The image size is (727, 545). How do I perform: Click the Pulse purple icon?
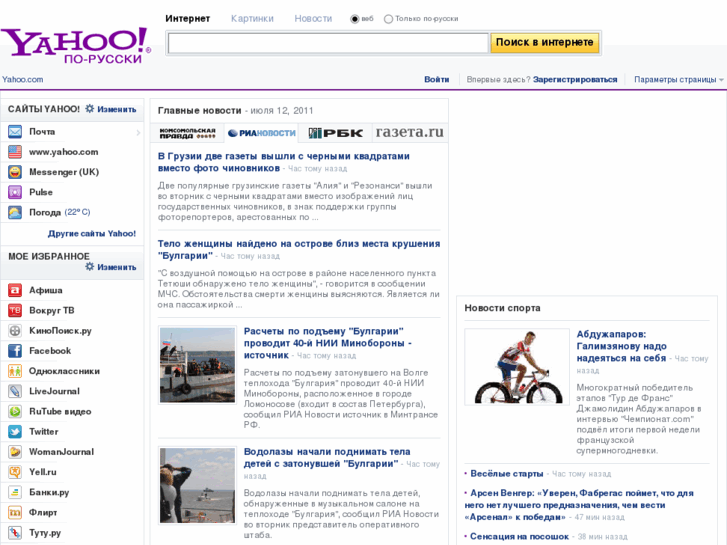15,192
